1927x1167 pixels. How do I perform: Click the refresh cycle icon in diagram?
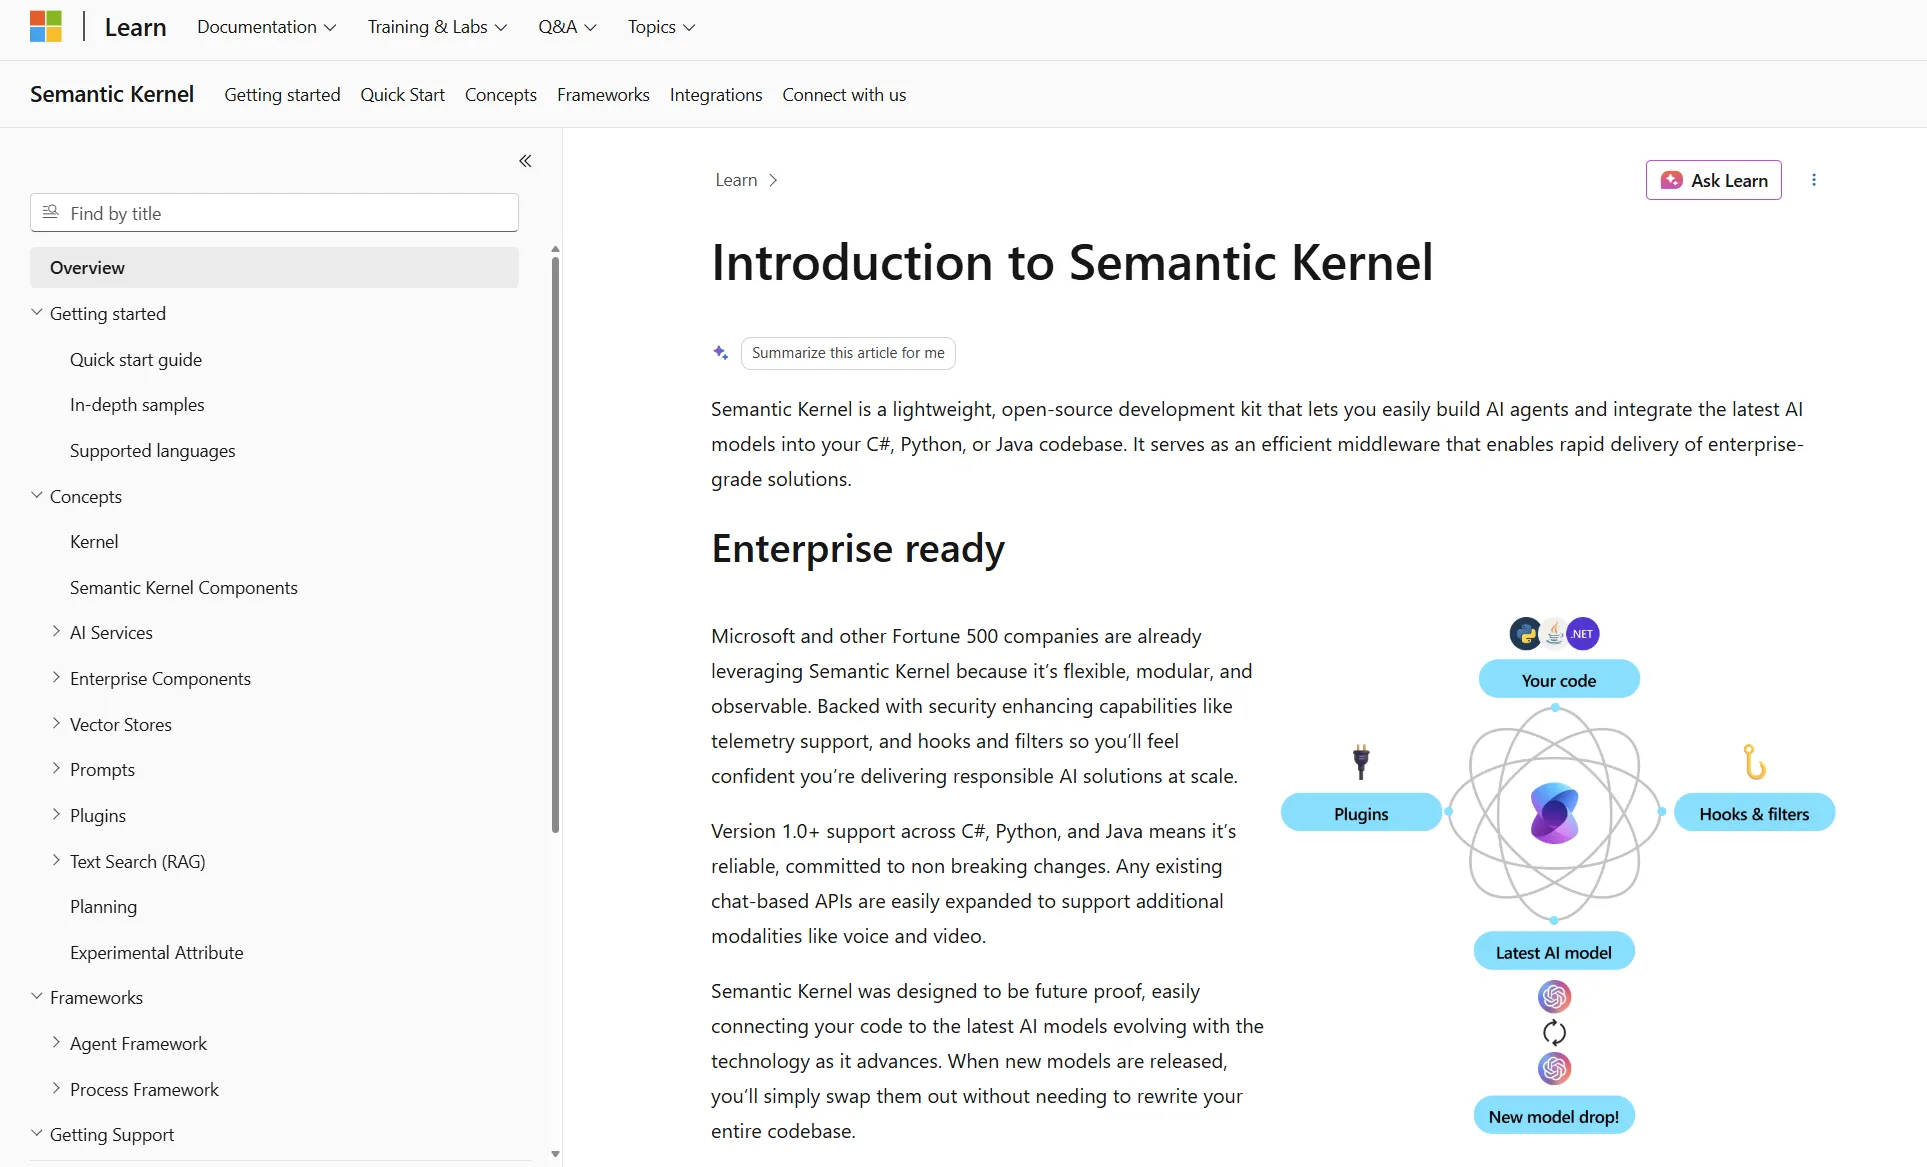pos(1554,1033)
